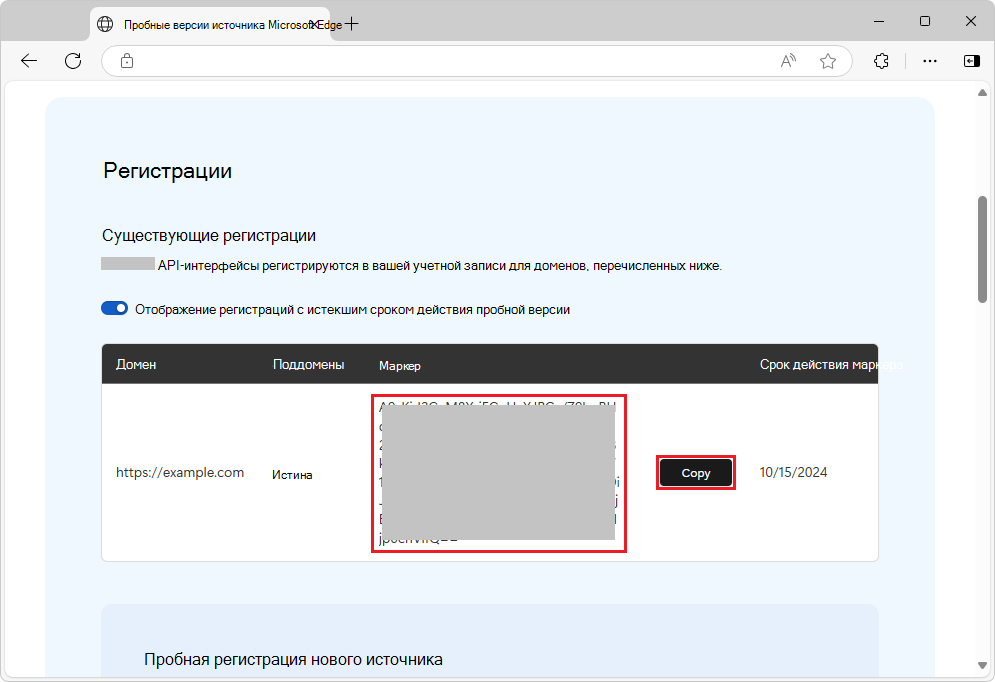Open the Copilot sidebar icon
The image size is (995, 682).
970,60
